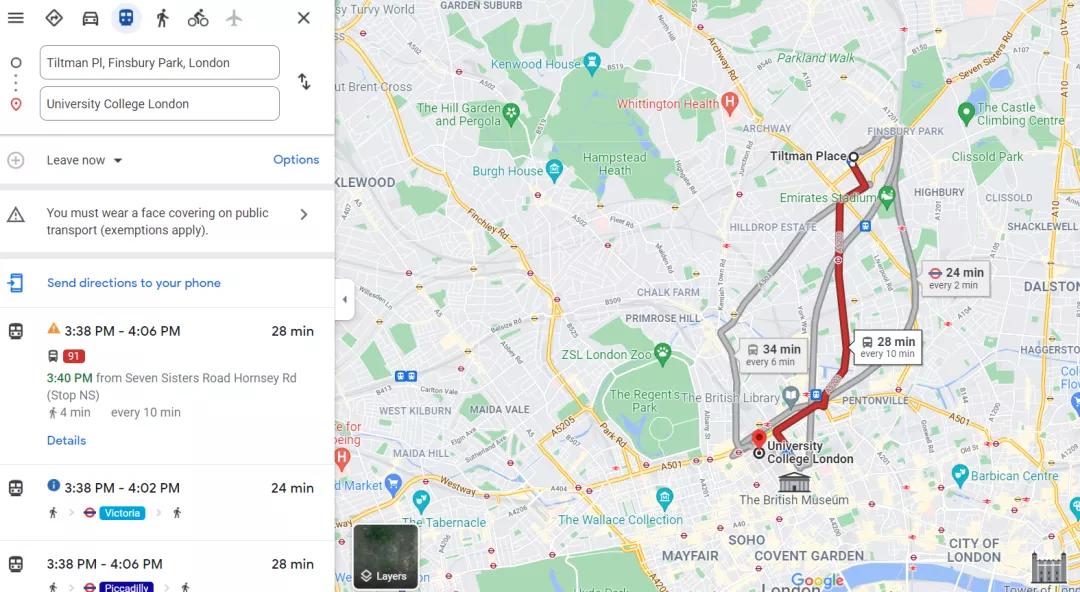Click the 34 min route label on map
This screenshot has height=592, width=1080.
[773, 355]
